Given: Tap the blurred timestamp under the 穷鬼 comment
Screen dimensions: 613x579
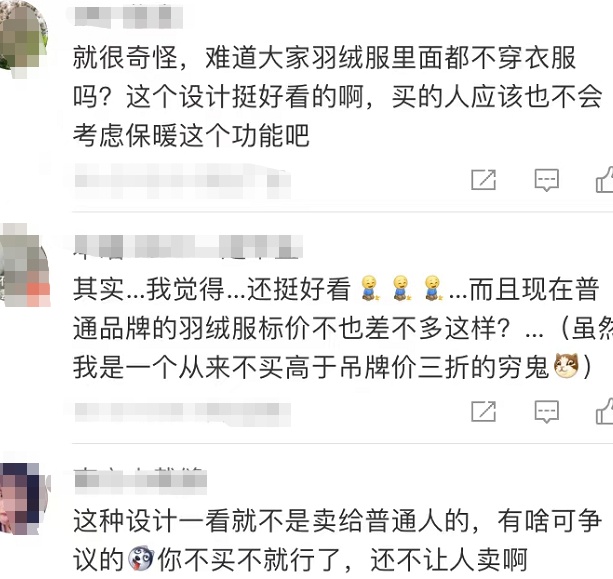Looking at the screenshot, I should (x=182, y=412).
